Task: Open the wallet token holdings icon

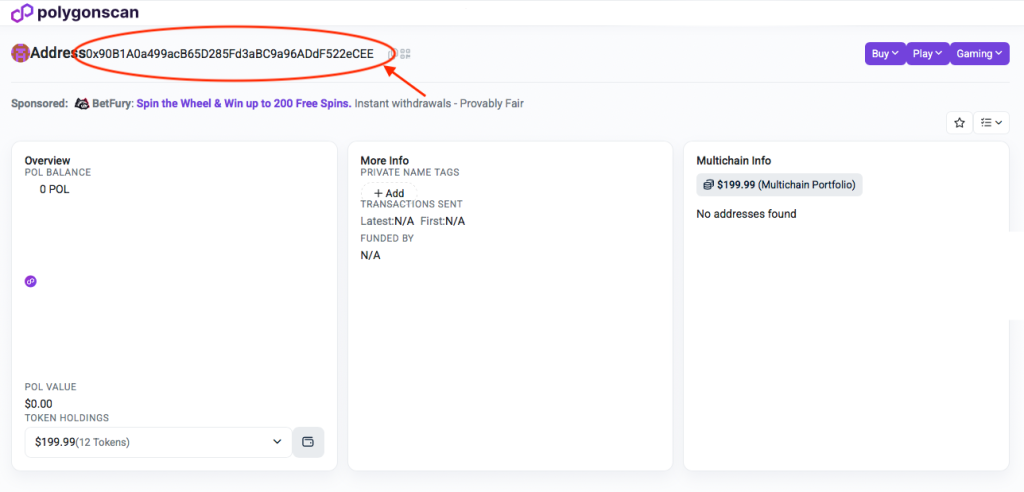Action: (308, 442)
